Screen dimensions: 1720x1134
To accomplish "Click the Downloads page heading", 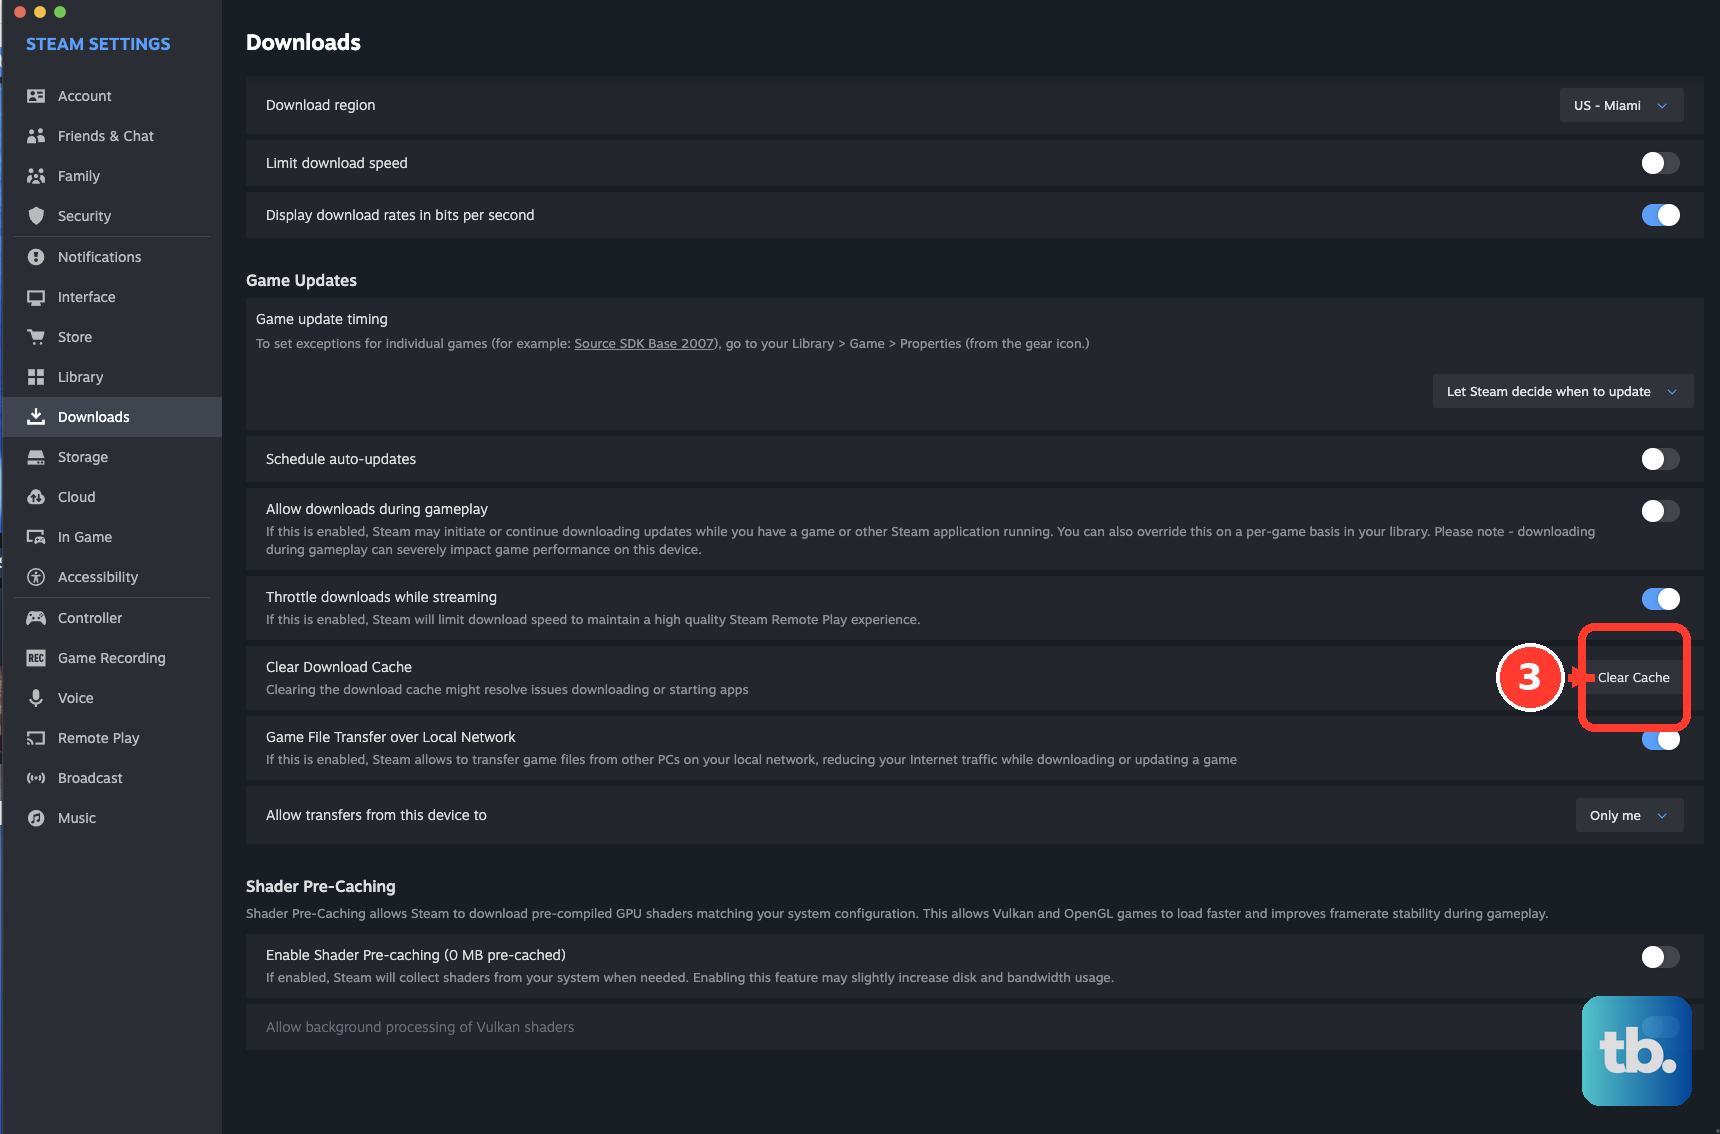I will [x=303, y=42].
